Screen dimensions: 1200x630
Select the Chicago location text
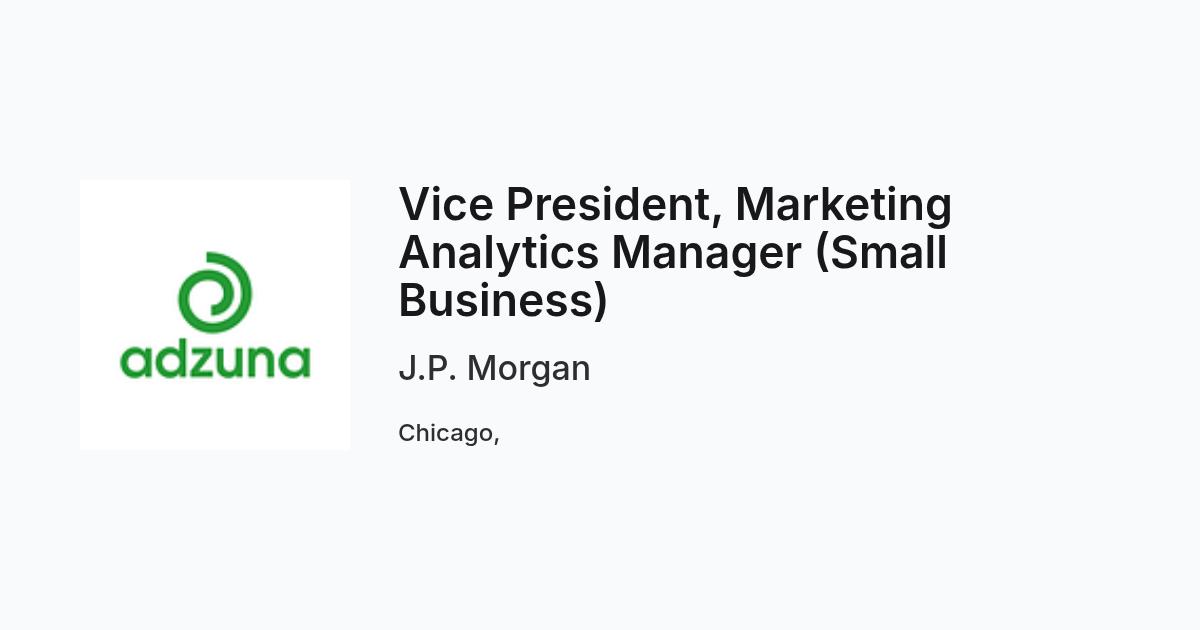449,434
